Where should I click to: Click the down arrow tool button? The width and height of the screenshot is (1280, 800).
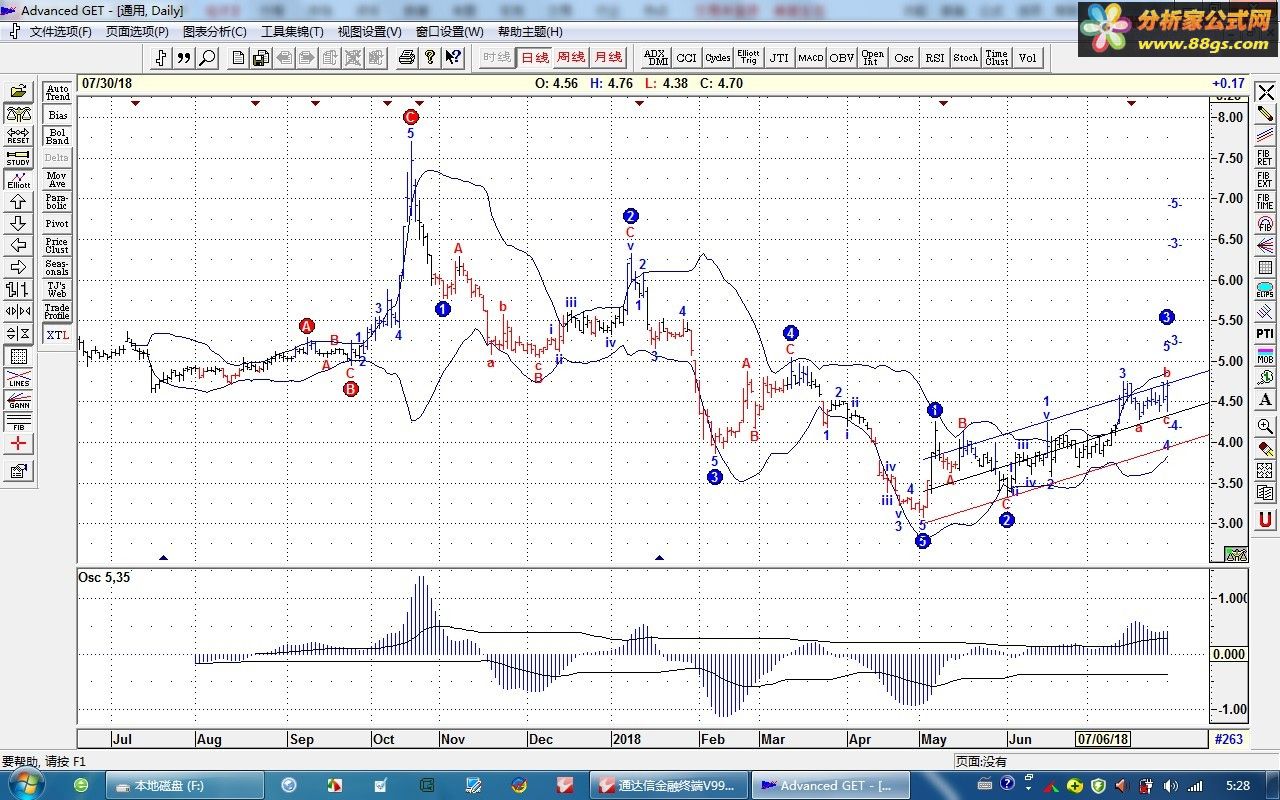point(18,223)
